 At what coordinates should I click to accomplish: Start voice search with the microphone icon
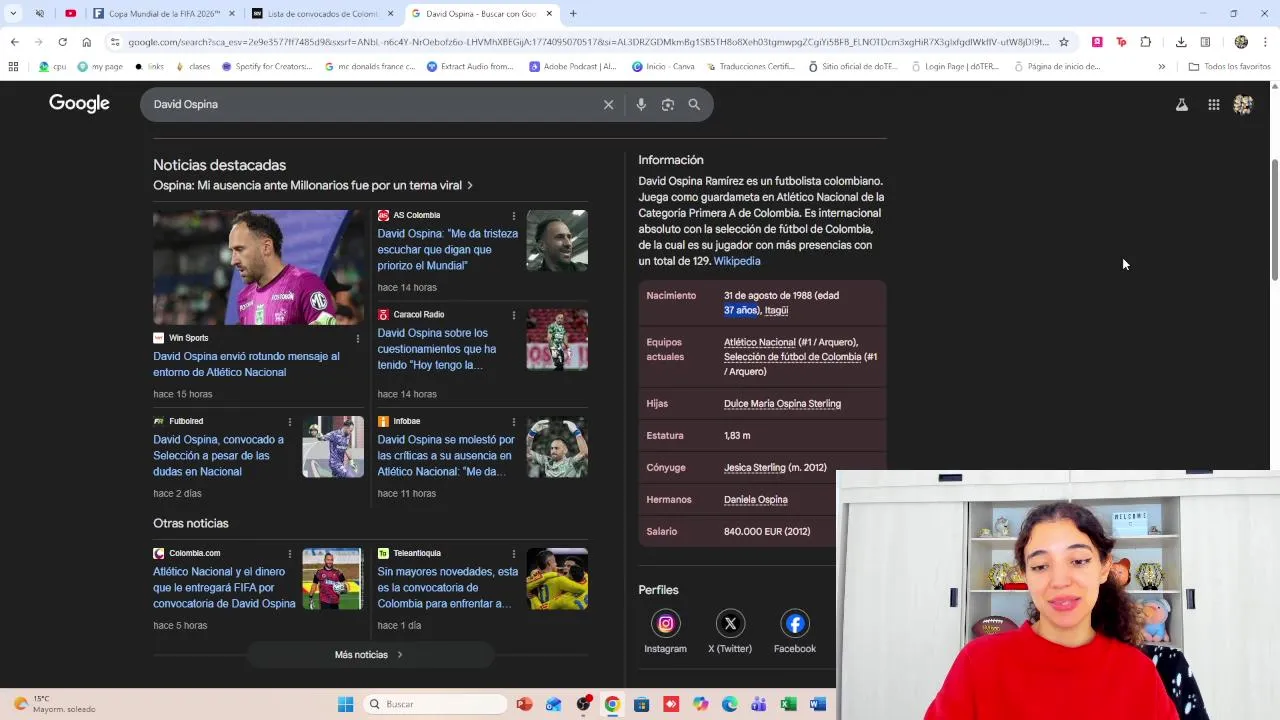coord(641,104)
